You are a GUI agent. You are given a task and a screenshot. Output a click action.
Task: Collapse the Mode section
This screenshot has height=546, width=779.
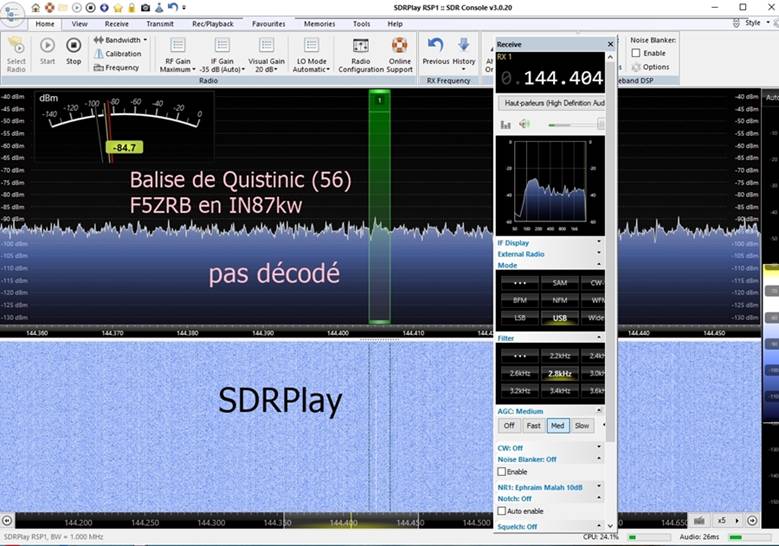pyautogui.click(x=599, y=265)
